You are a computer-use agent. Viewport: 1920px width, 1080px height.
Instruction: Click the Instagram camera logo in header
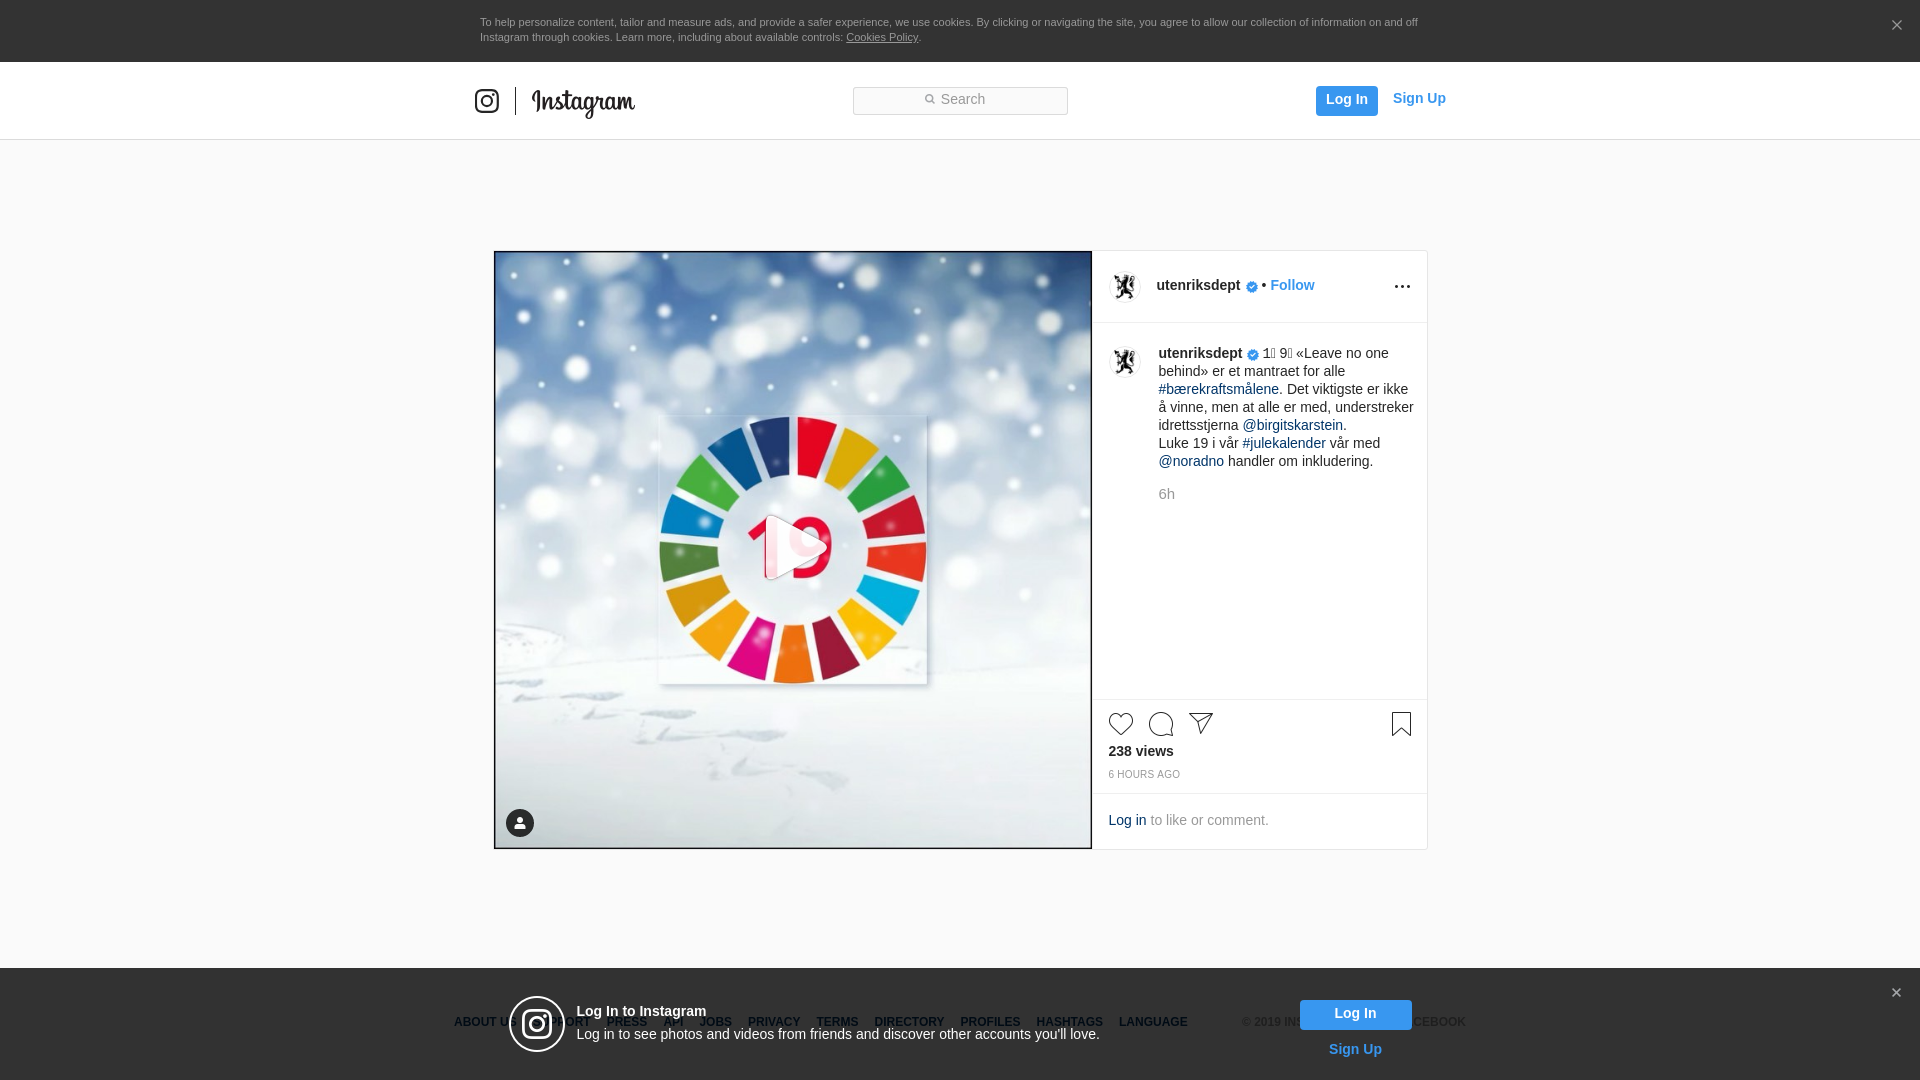487,101
